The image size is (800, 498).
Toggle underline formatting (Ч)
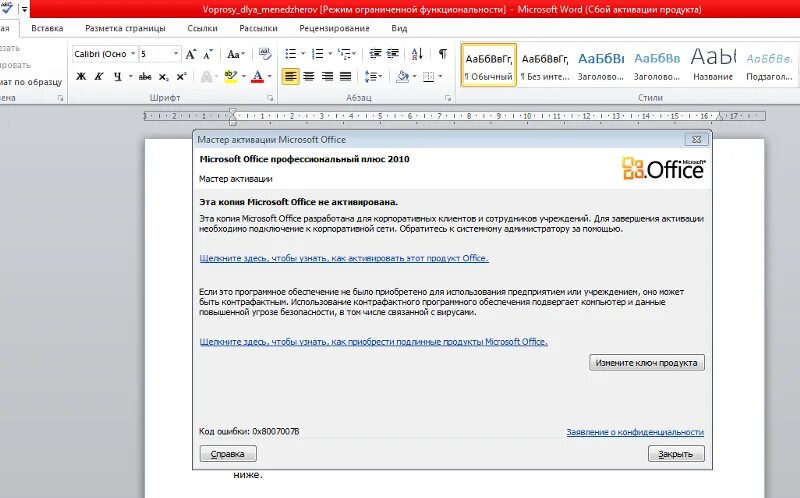(118, 77)
